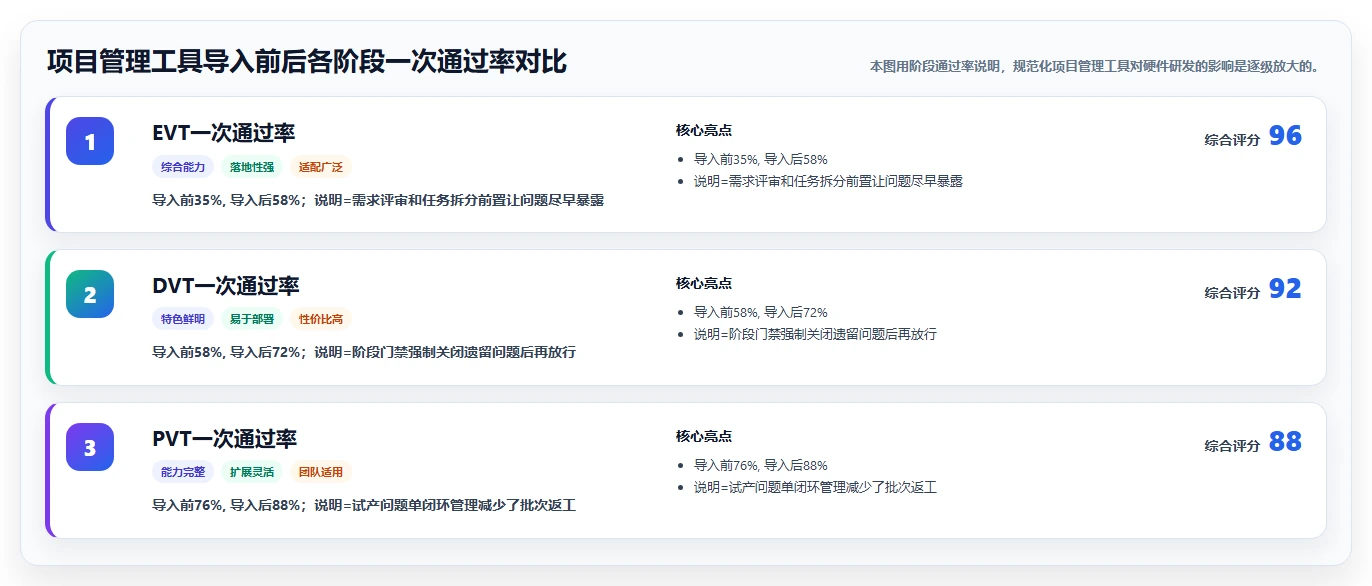
Task: Click bullet 导入前76%, 导入后88%
Action: pos(761,465)
